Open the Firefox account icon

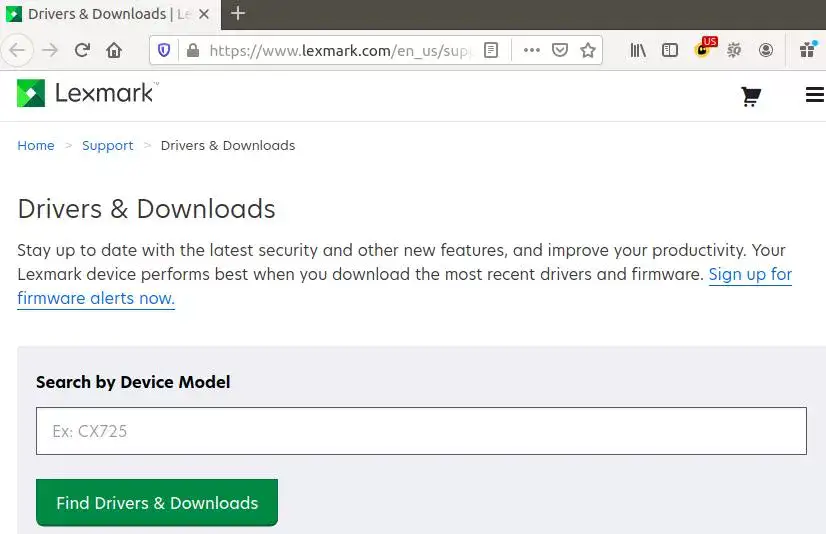(766, 51)
